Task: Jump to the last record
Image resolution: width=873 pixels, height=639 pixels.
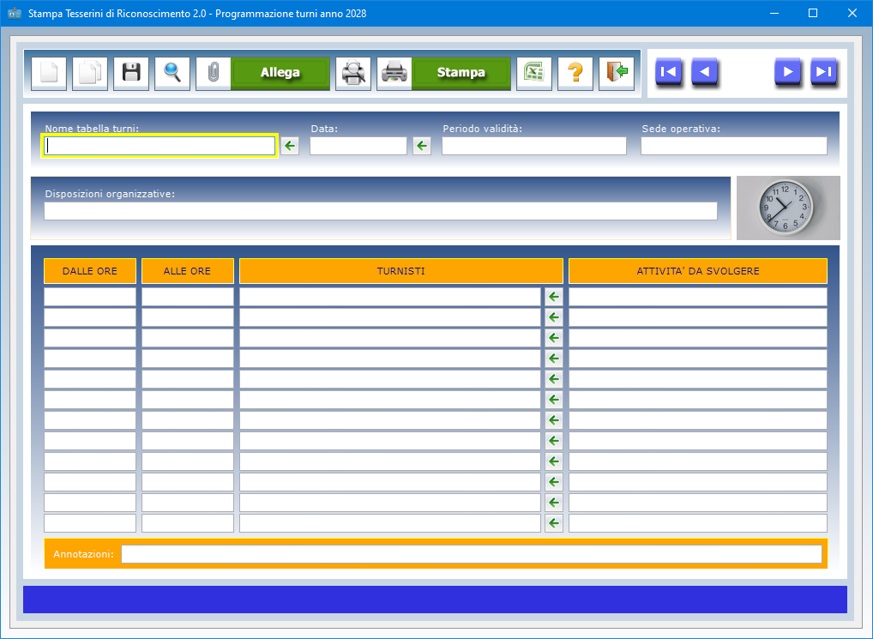Action: tap(823, 72)
